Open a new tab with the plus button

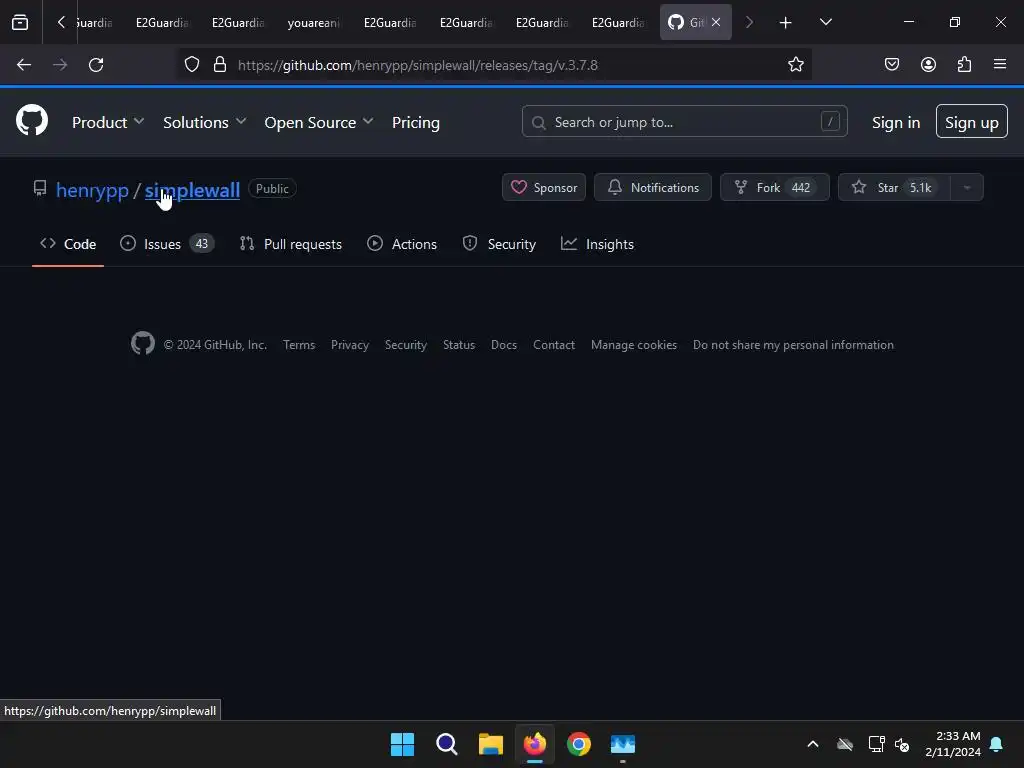(x=786, y=23)
